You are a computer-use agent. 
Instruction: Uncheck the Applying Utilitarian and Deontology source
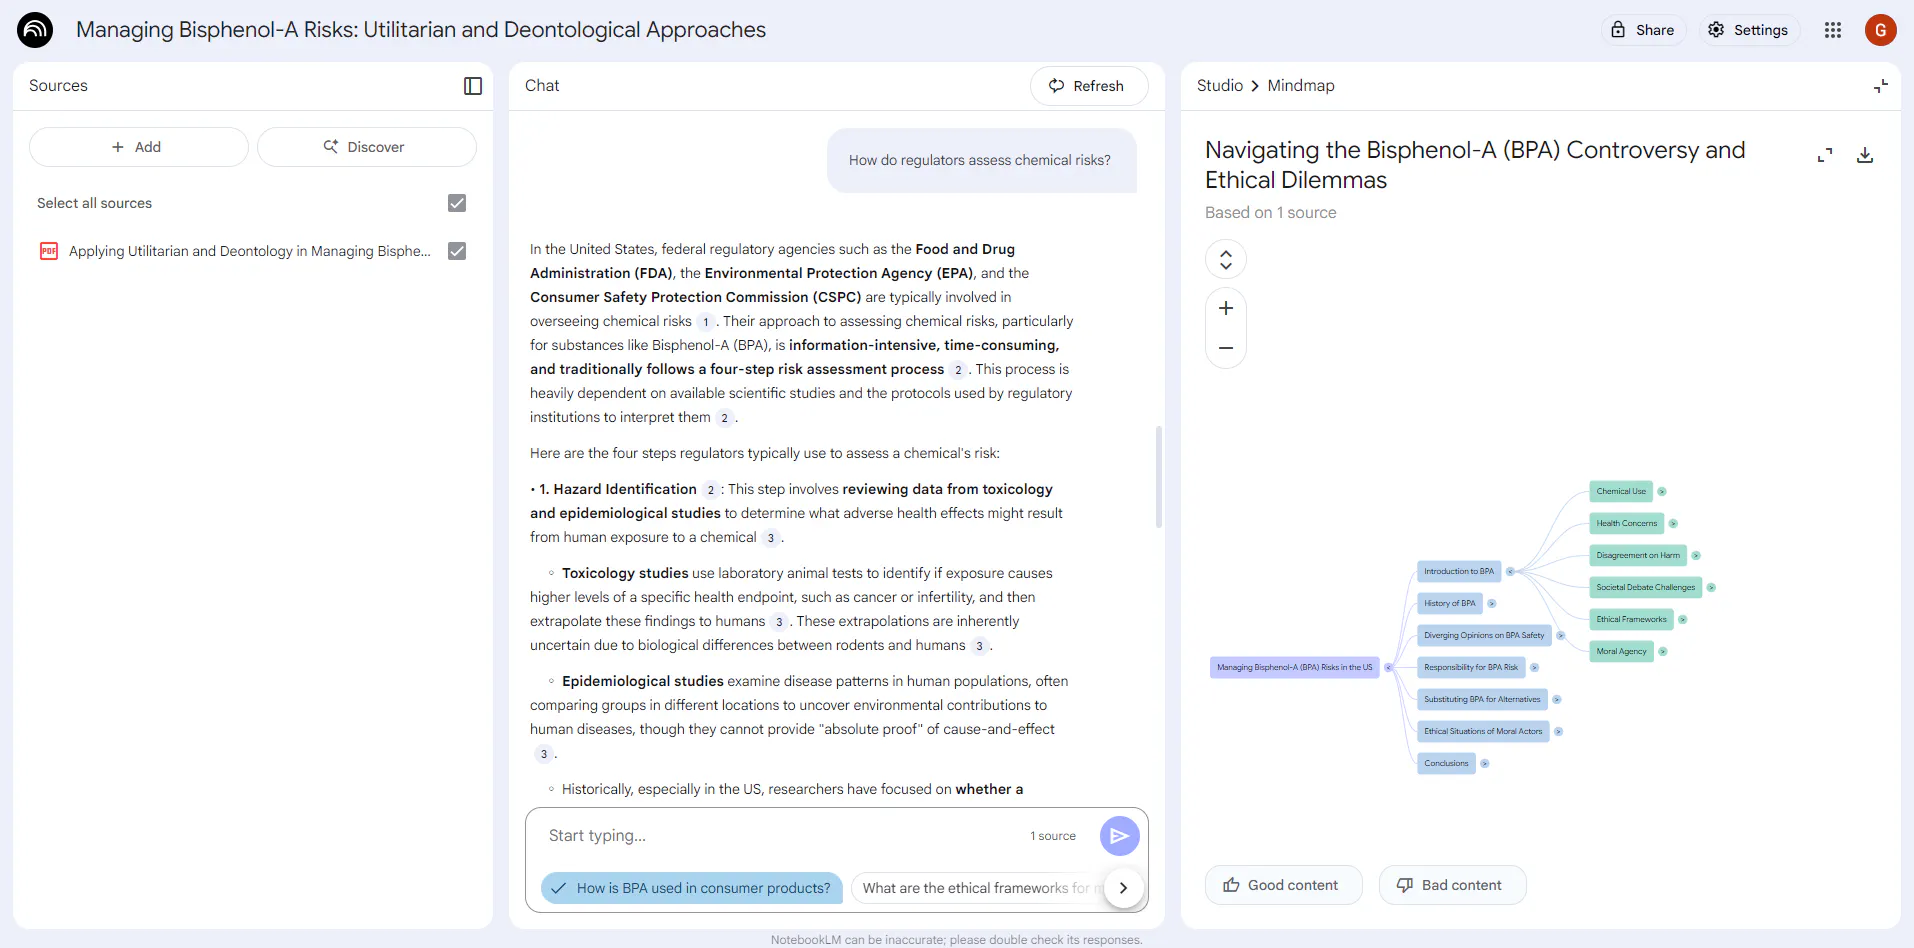click(x=457, y=251)
